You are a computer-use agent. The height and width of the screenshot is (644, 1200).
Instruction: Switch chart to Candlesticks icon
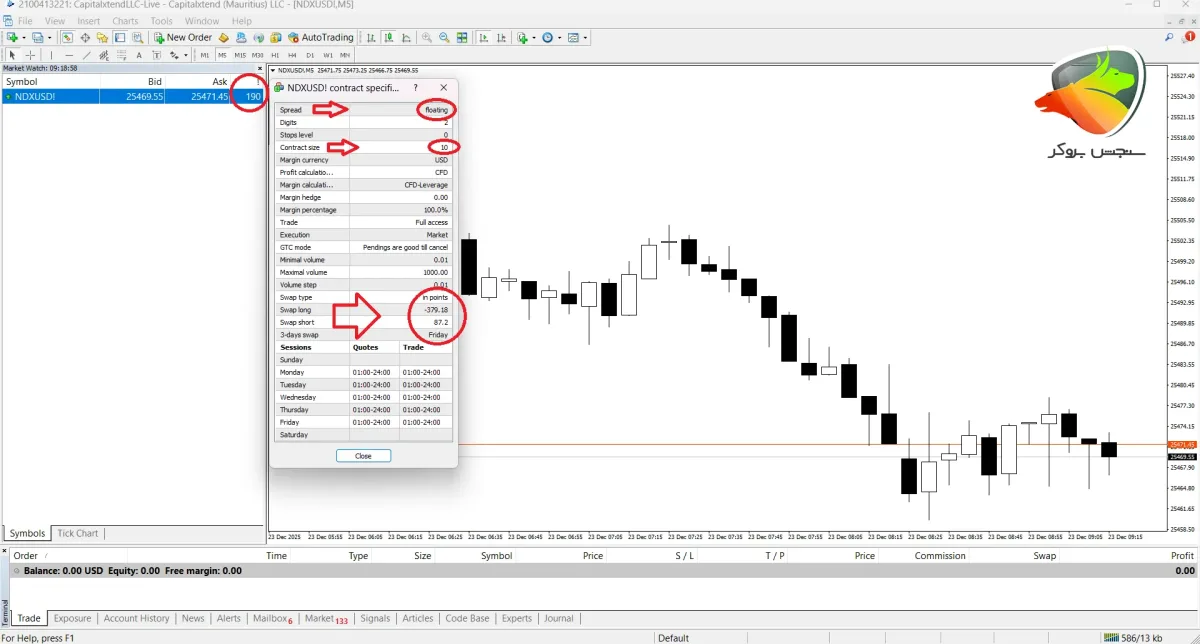point(388,37)
